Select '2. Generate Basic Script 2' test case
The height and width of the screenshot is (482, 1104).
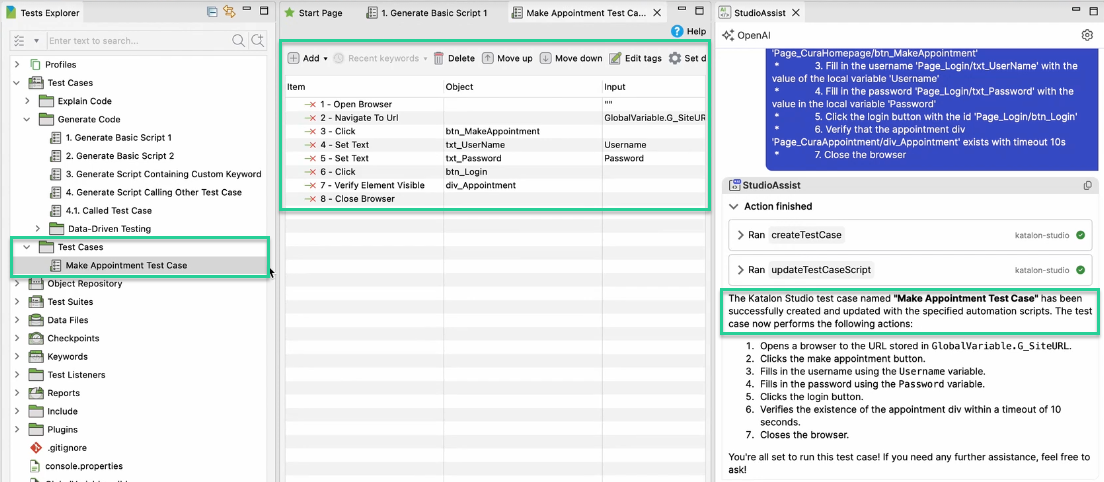click(120, 156)
